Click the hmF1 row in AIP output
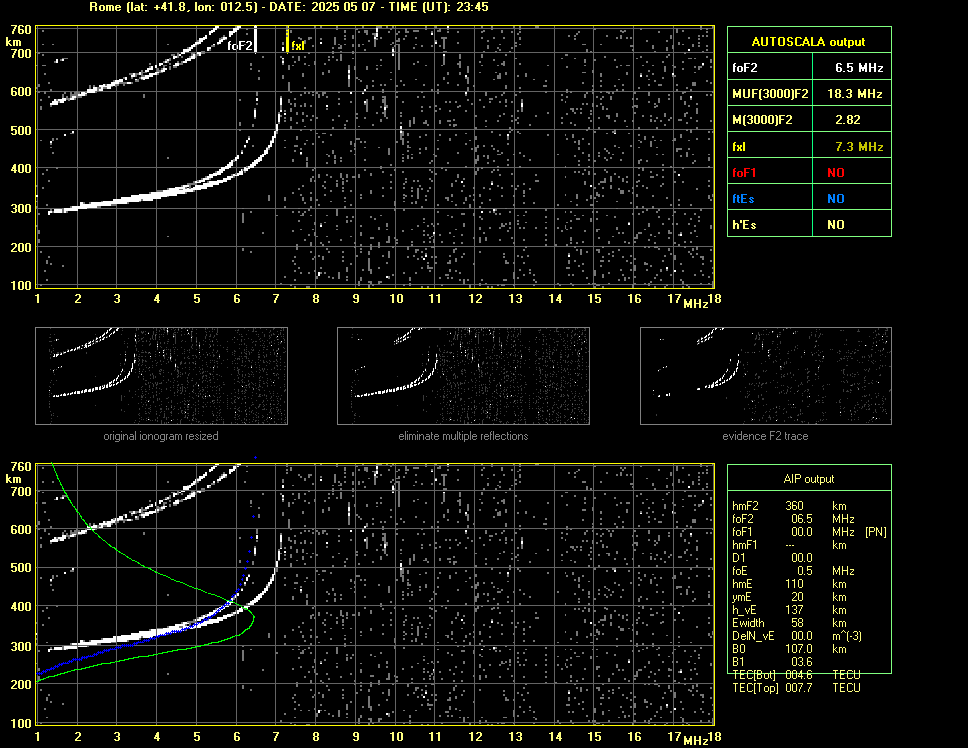Image resolution: width=968 pixels, height=748 pixels. click(789, 545)
